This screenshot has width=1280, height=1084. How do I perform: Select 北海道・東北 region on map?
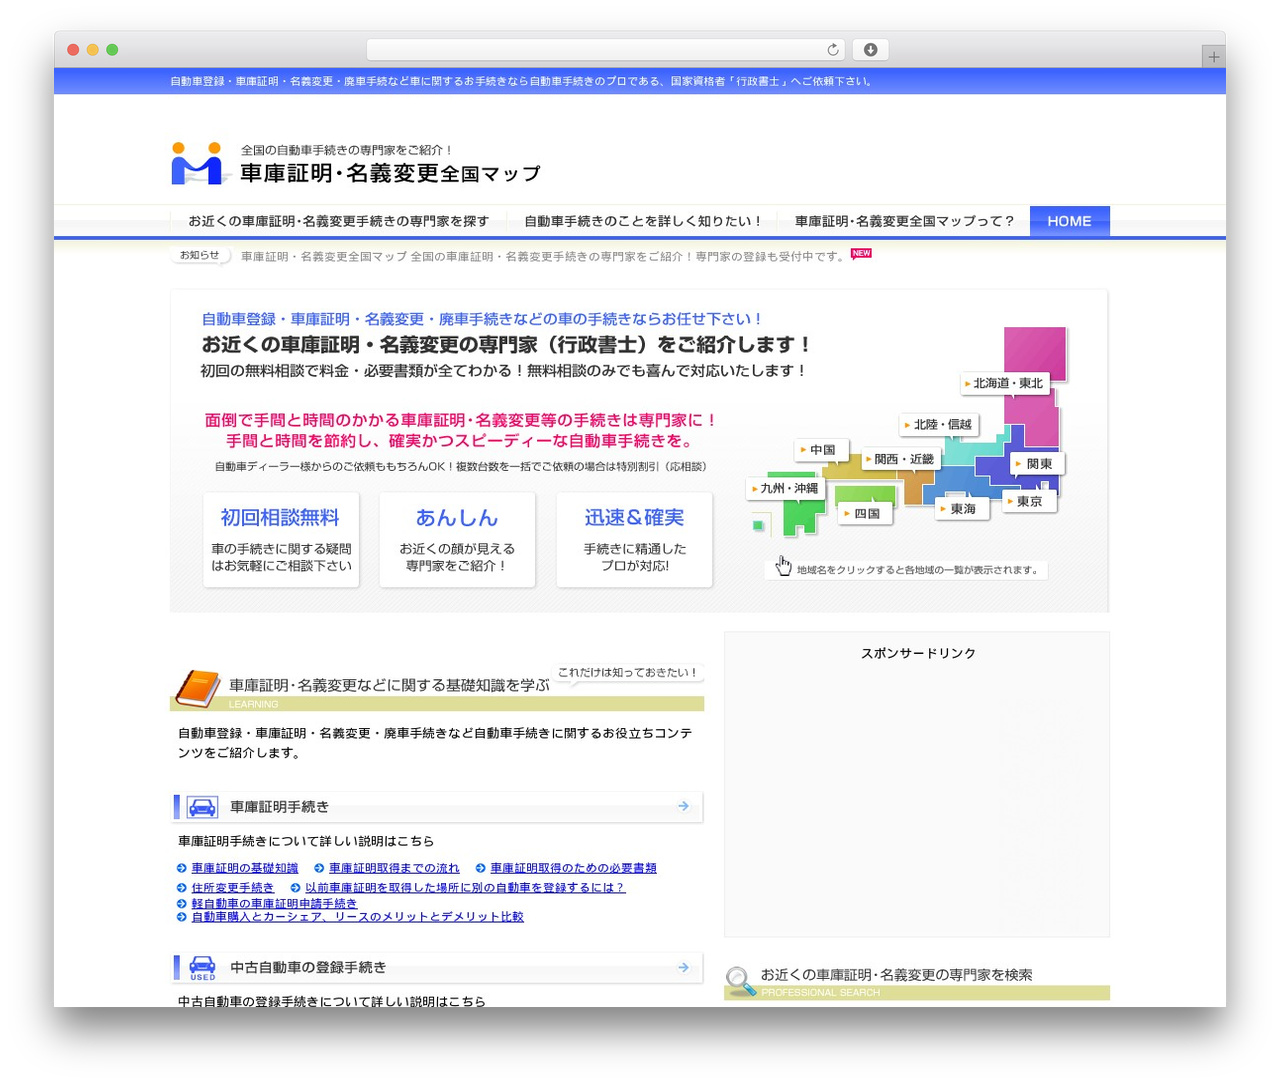click(x=1005, y=383)
